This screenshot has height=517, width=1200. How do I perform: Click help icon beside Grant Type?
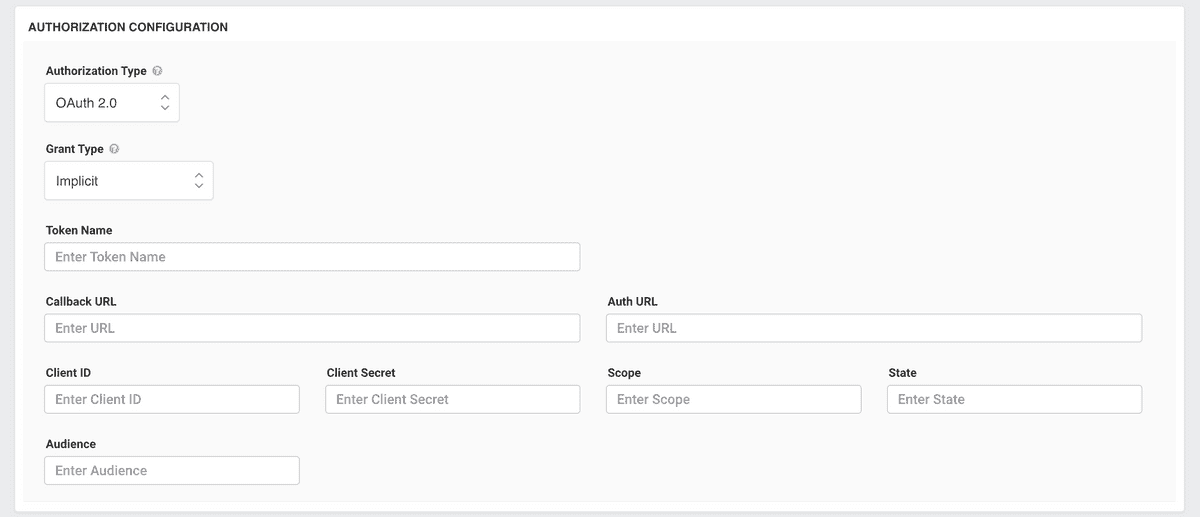(x=114, y=150)
